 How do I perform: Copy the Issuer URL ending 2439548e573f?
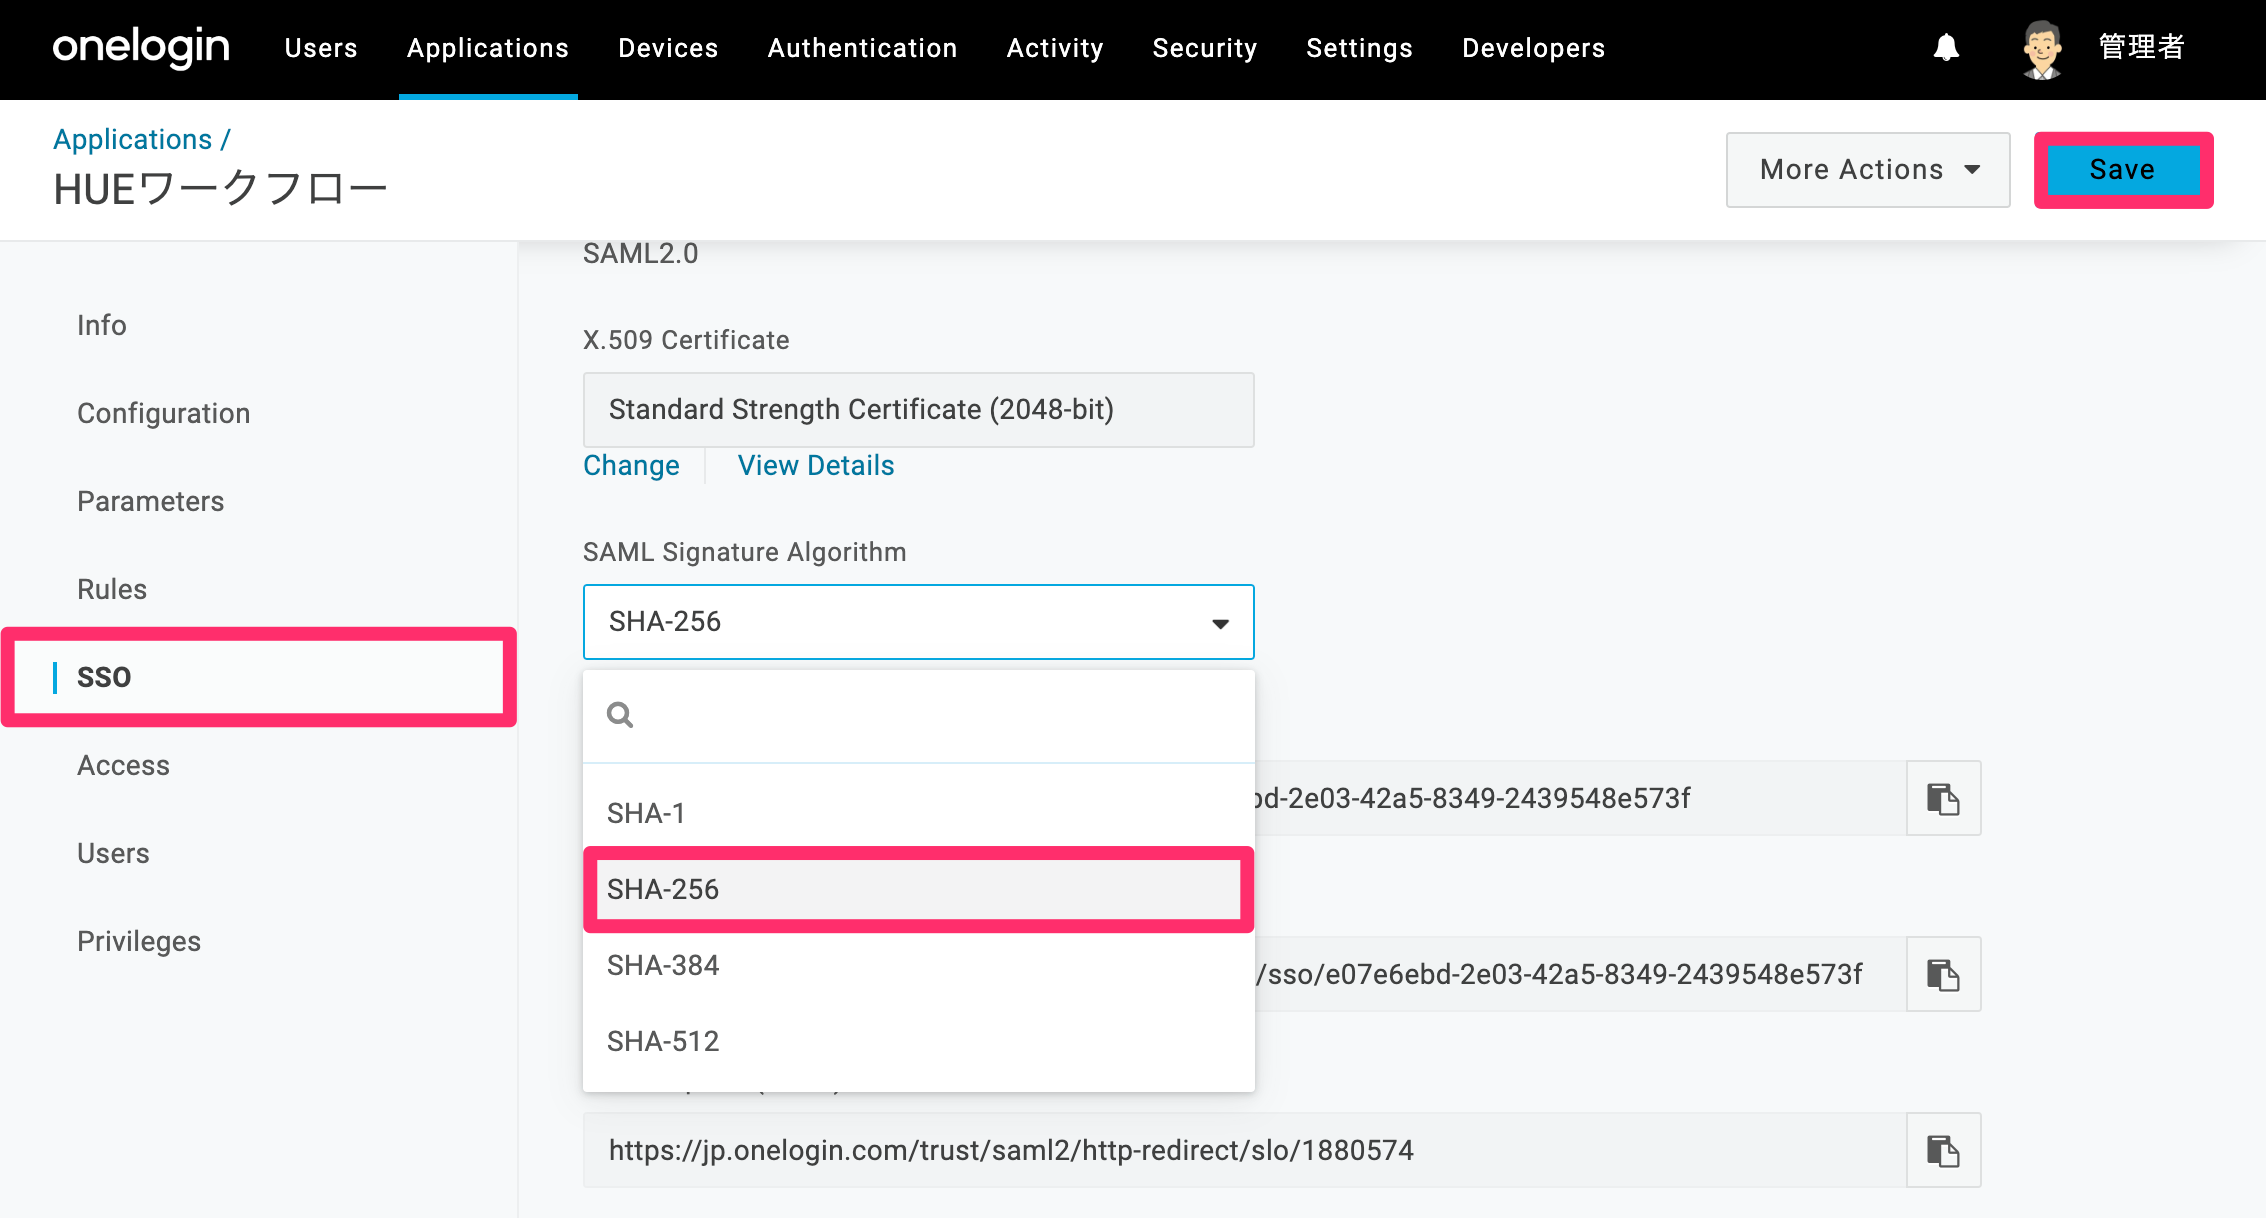(x=1943, y=798)
